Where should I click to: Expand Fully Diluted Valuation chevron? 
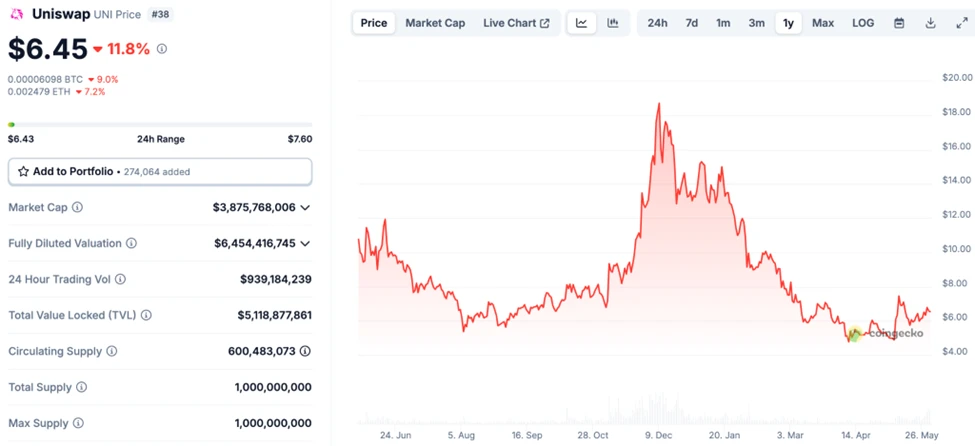305,243
